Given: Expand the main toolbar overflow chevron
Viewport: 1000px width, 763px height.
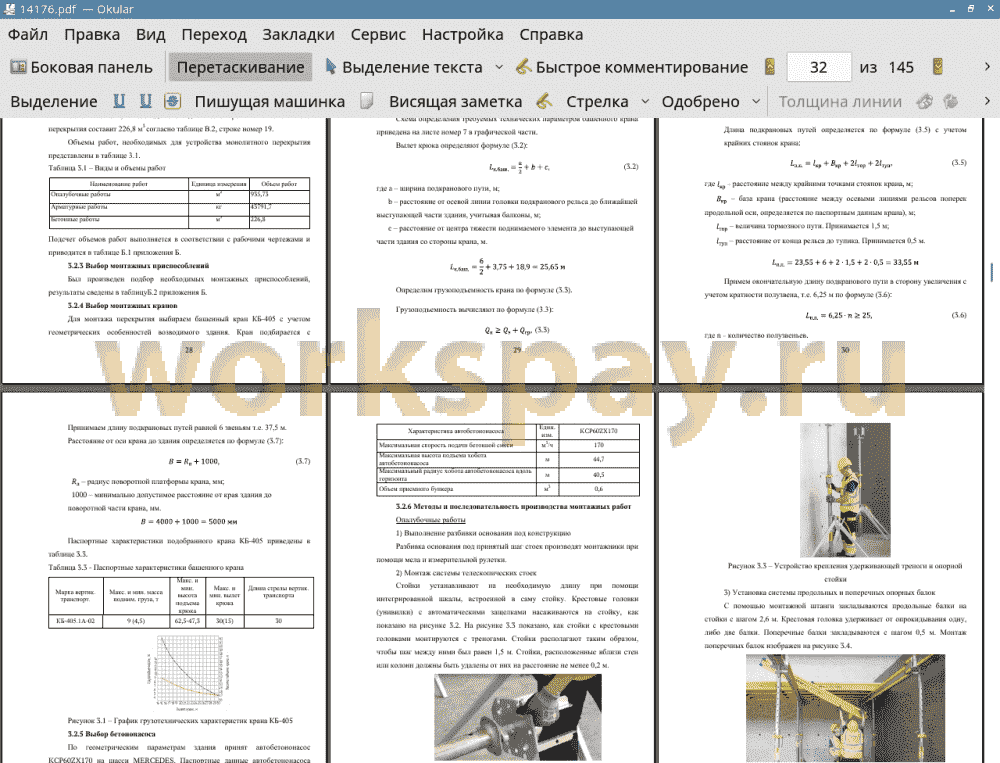Looking at the screenshot, I should (987, 67).
